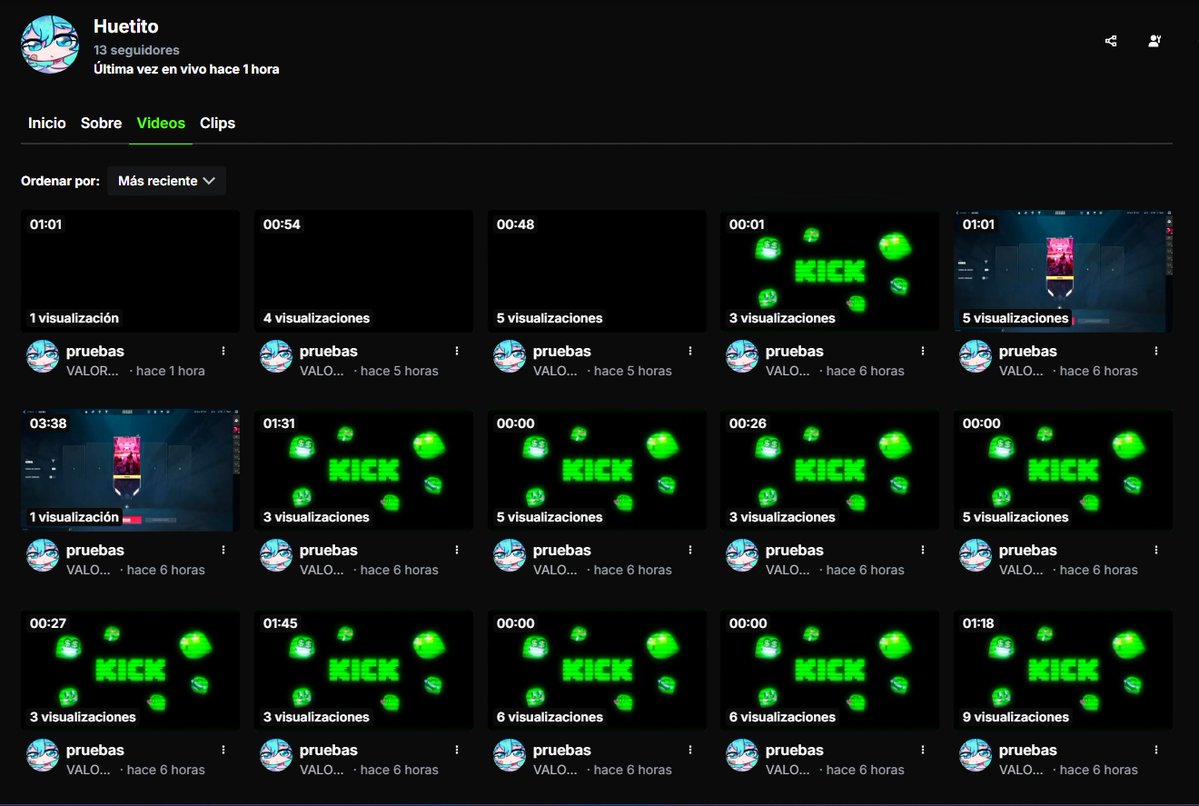The image size is (1199, 806).
Task: Play the 00:54 video with 4 visualizaciones
Action: 364,271
